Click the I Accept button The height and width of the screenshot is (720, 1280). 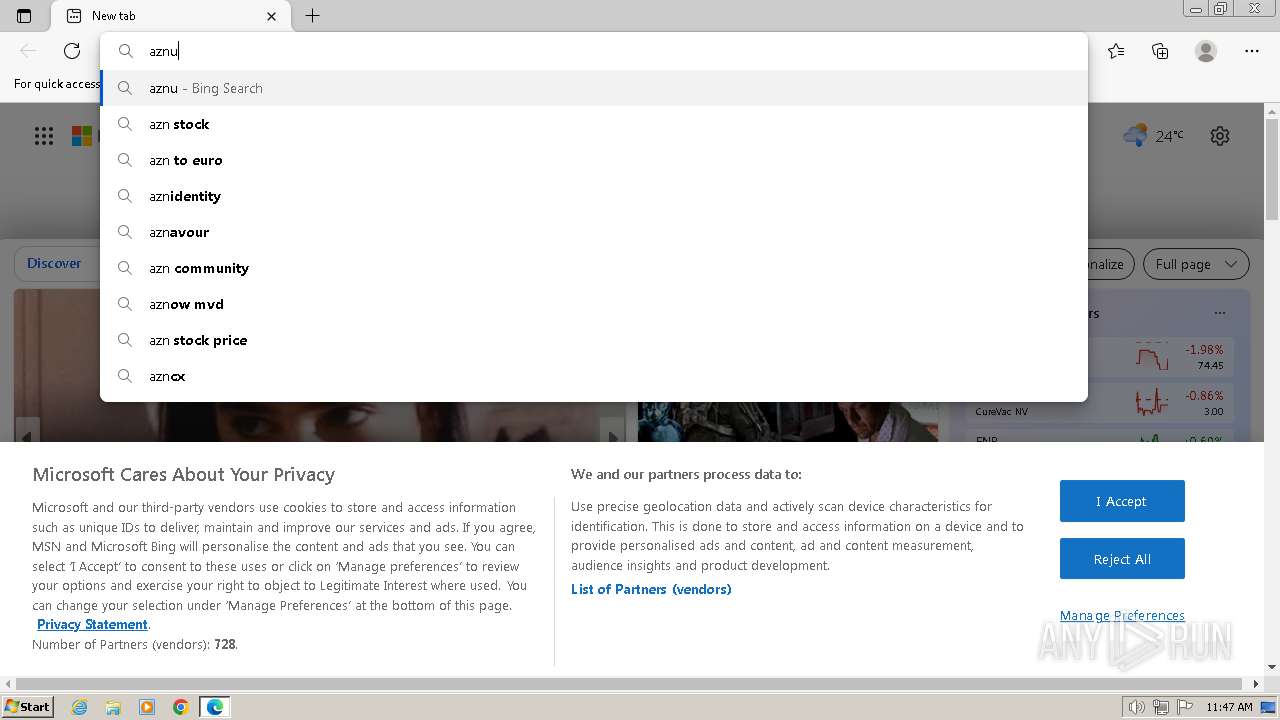(x=1122, y=501)
